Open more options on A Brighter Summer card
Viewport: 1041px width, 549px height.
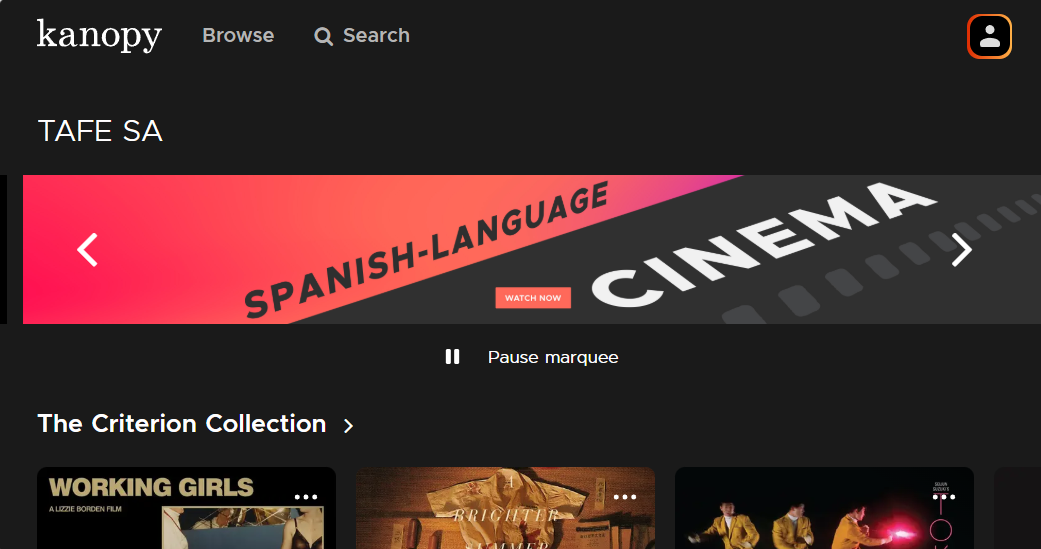(625, 497)
